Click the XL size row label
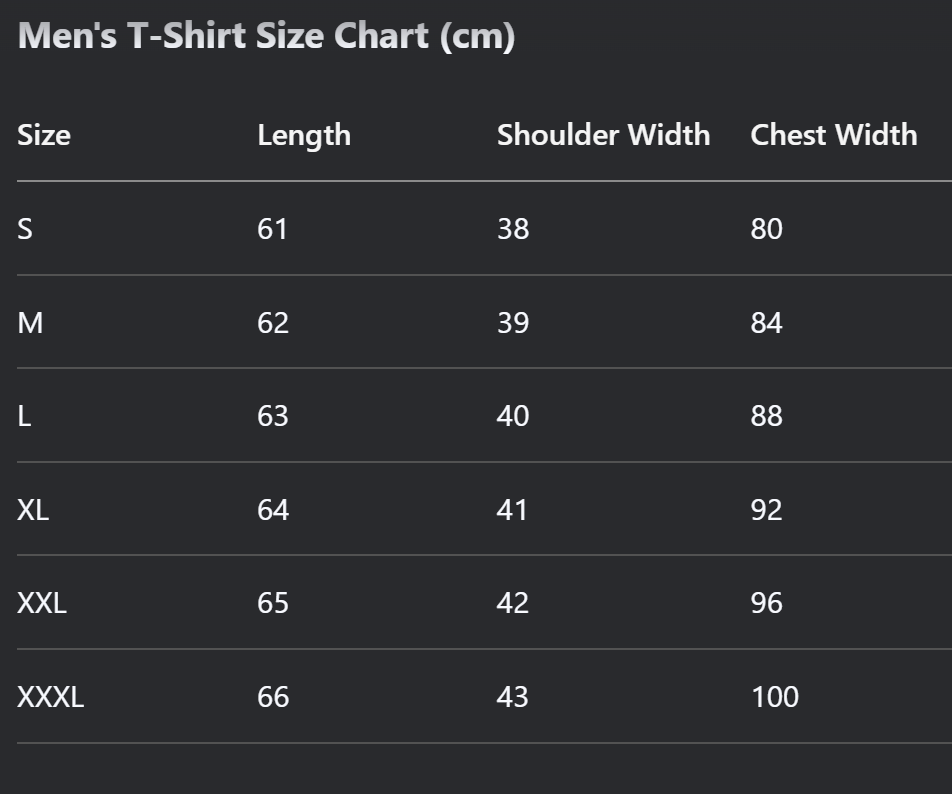Image resolution: width=952 pixels, height=794 pixels. (x=33, y=509)
